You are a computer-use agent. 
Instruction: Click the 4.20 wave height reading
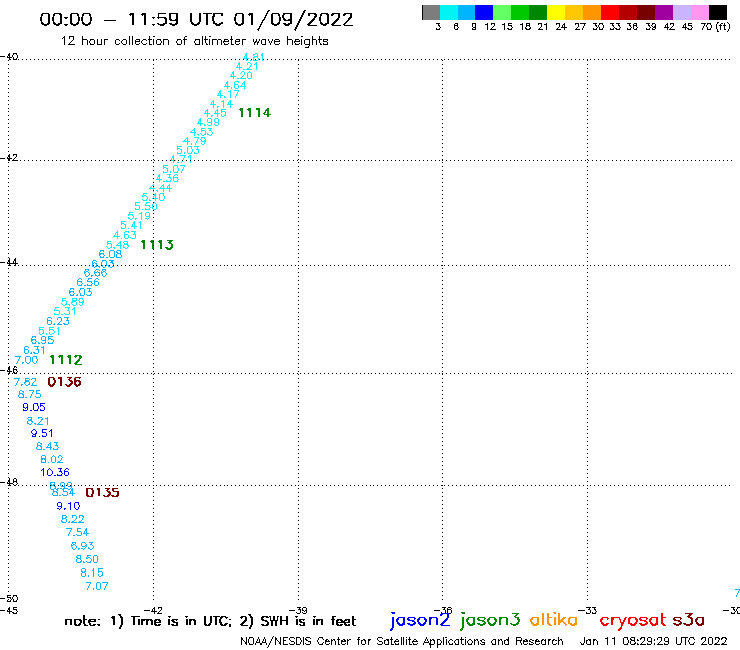[x=241, y=76]
